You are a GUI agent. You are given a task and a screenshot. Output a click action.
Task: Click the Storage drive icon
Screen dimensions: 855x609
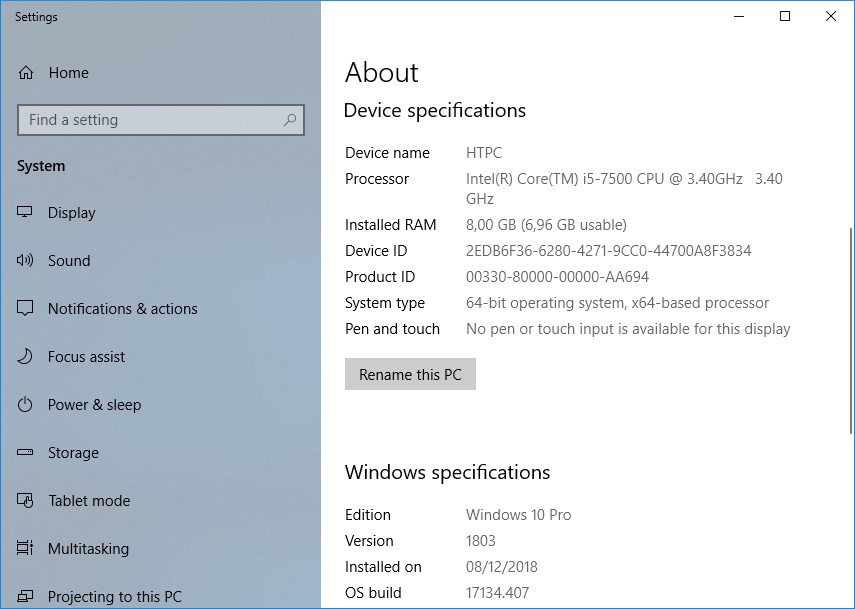(x=25, y=452)
